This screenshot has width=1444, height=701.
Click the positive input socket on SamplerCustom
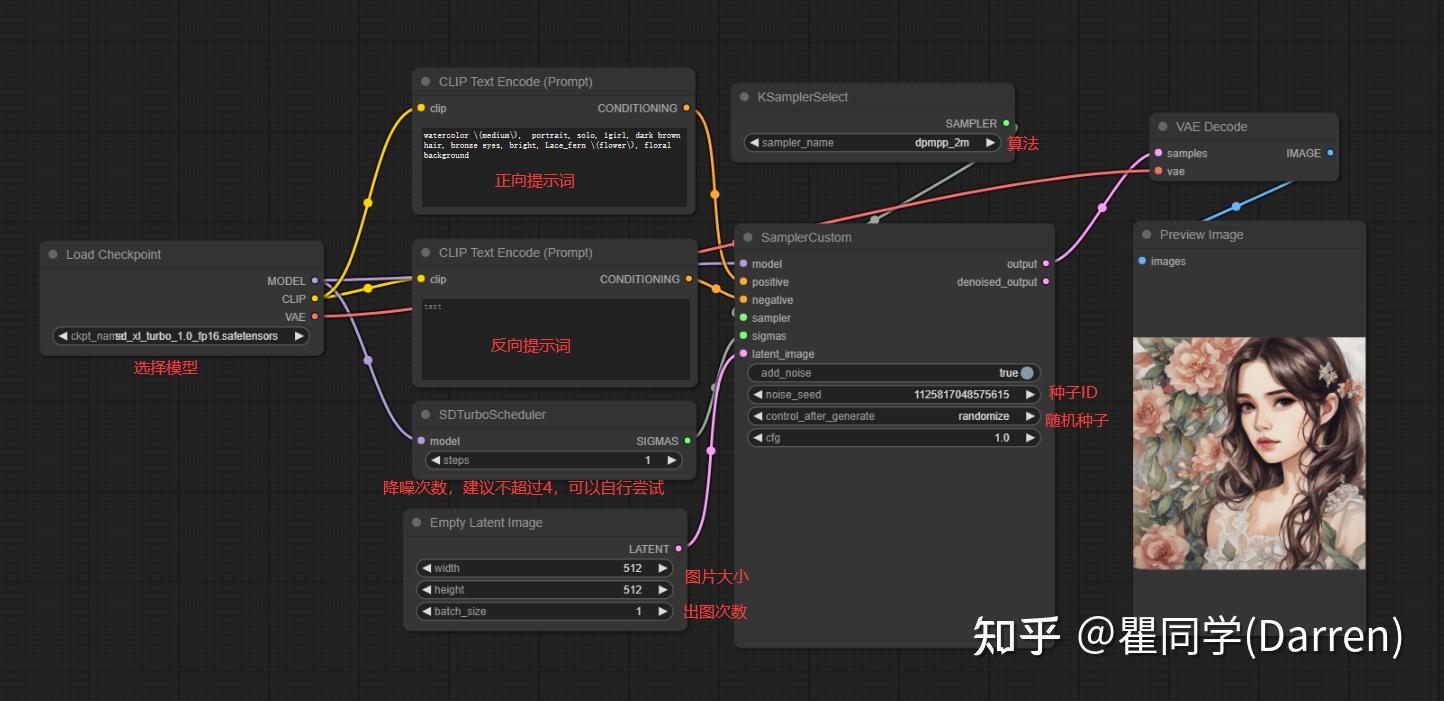click(x=743, y=282)
